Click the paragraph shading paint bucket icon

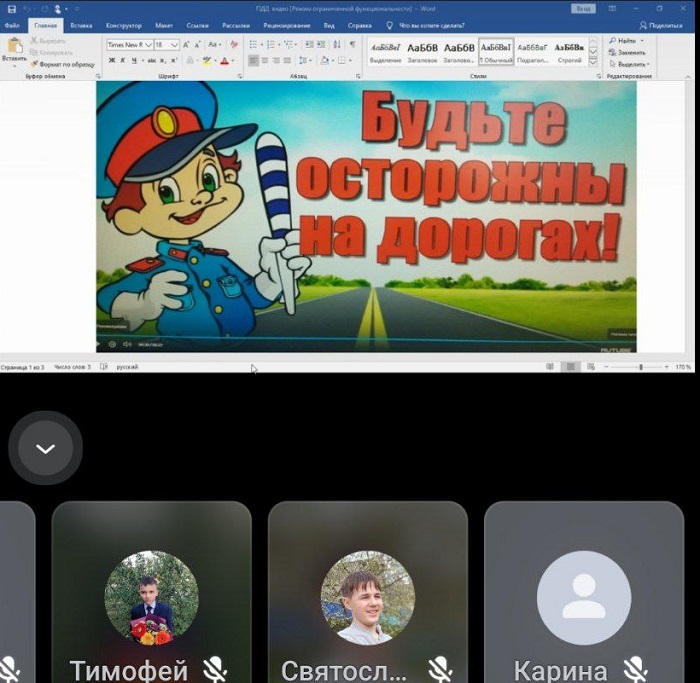325,60
